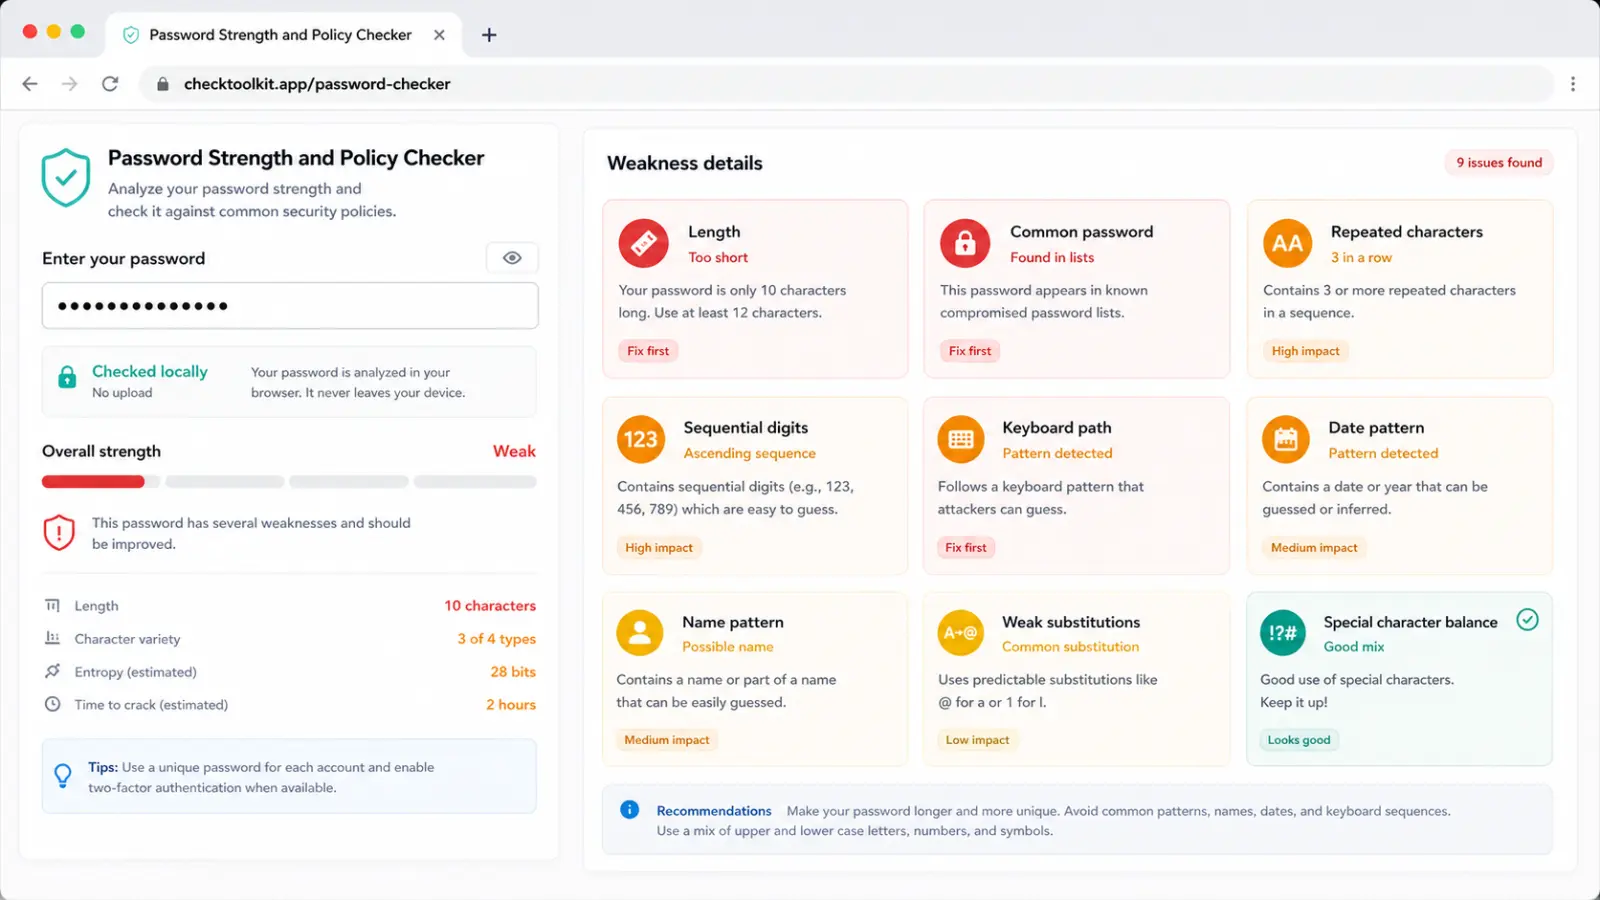Screen dimensions: 1600x900
Task: Click the orange AA Repeated characters icon
Action: pos(1288,243)
